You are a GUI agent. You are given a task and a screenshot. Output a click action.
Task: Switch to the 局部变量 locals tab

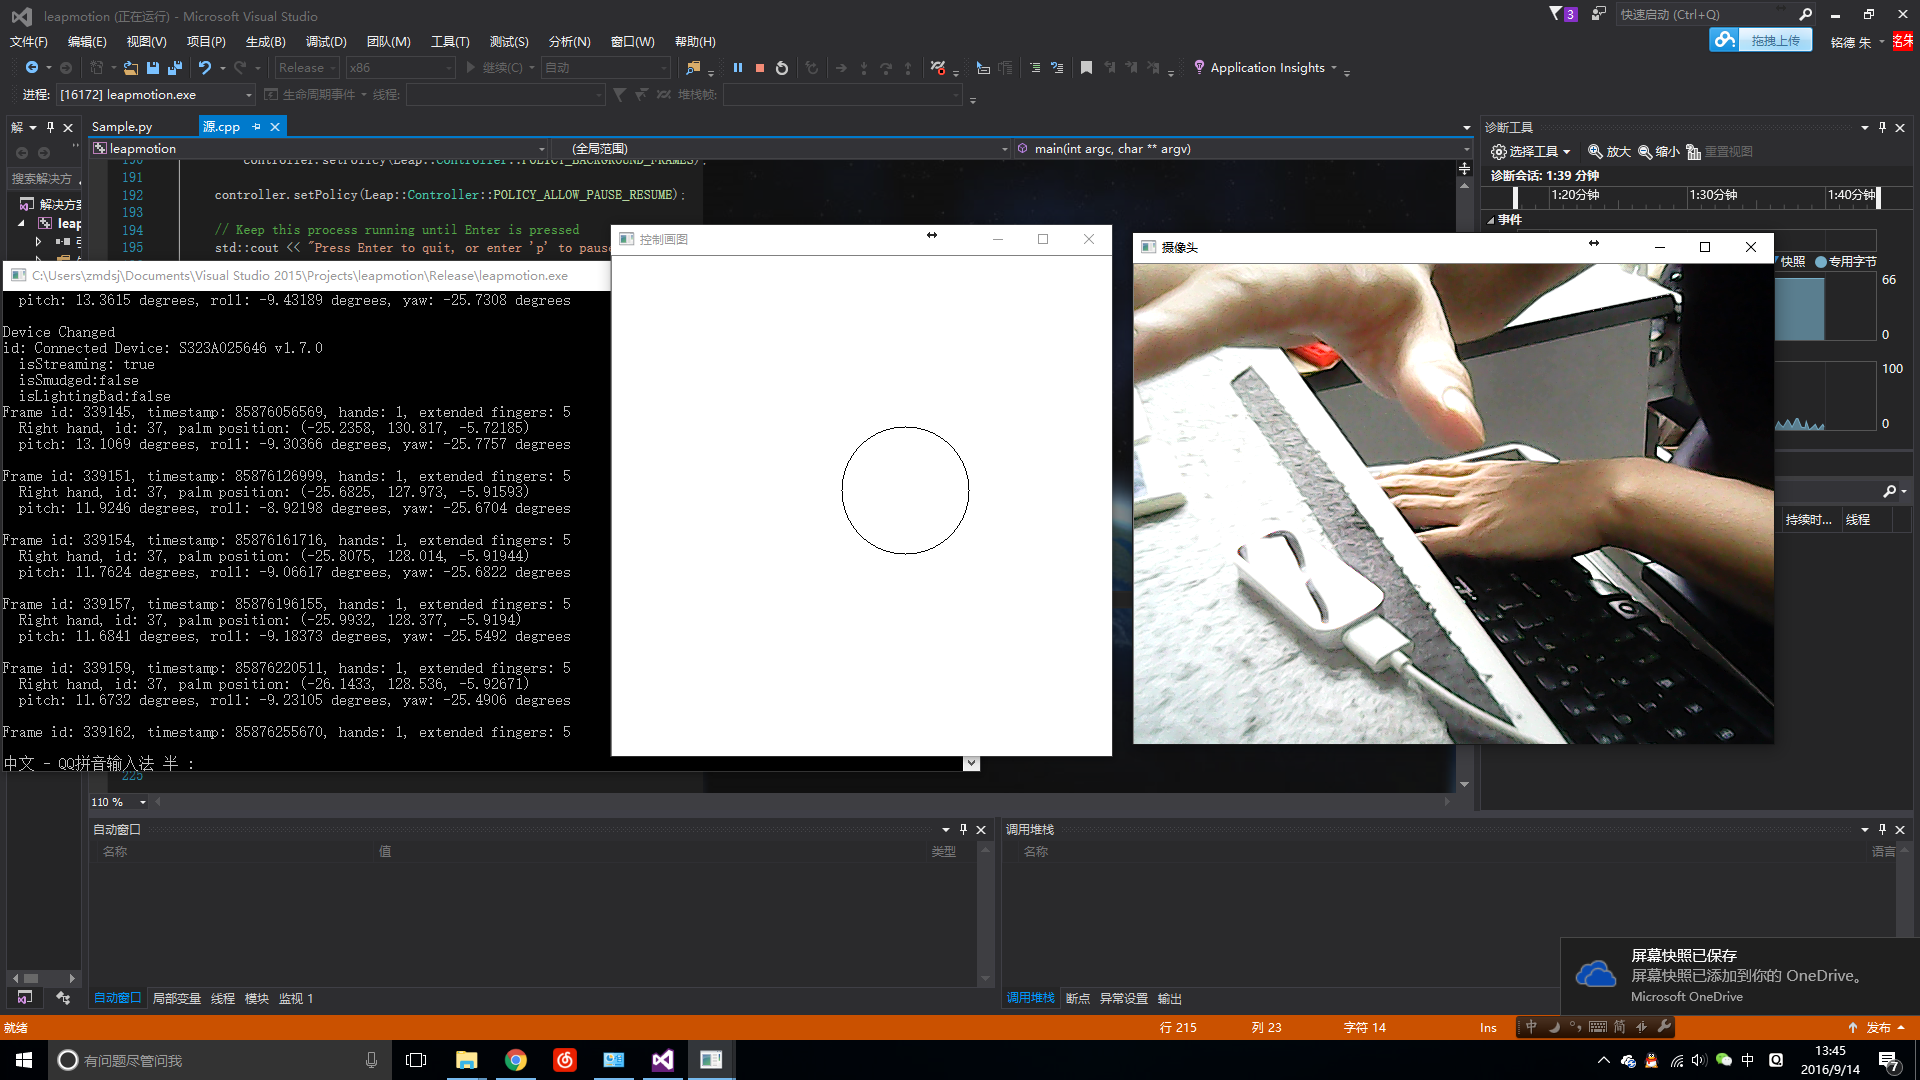[x=176, y=999]
